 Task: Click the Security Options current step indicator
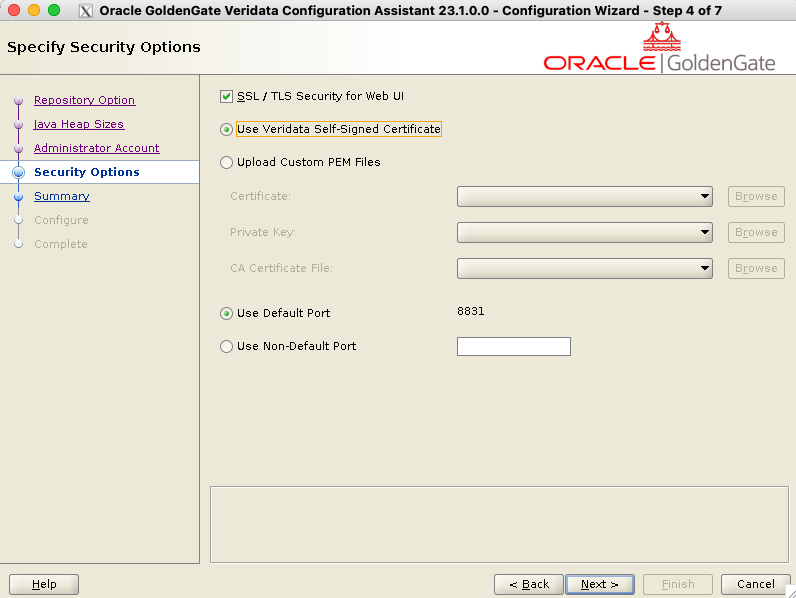18,172
